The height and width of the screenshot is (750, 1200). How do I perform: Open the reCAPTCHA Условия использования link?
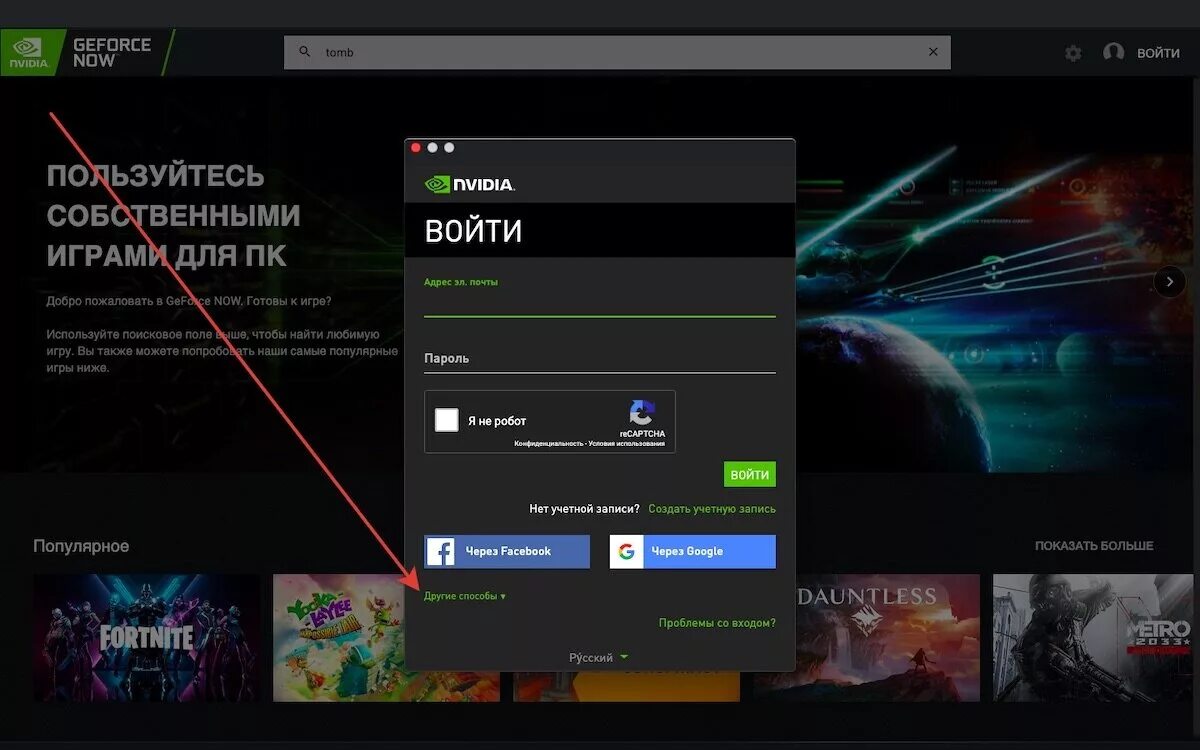[626, 443]
